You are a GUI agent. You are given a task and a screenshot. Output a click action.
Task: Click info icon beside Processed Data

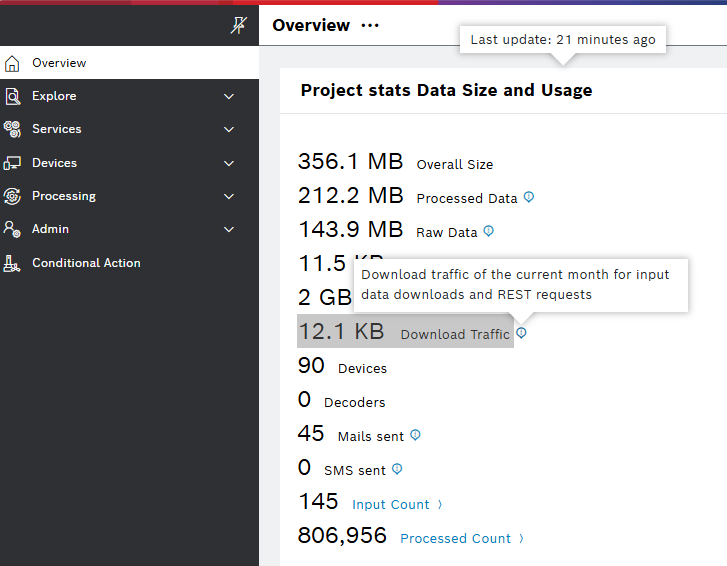[x=529, y=197]
